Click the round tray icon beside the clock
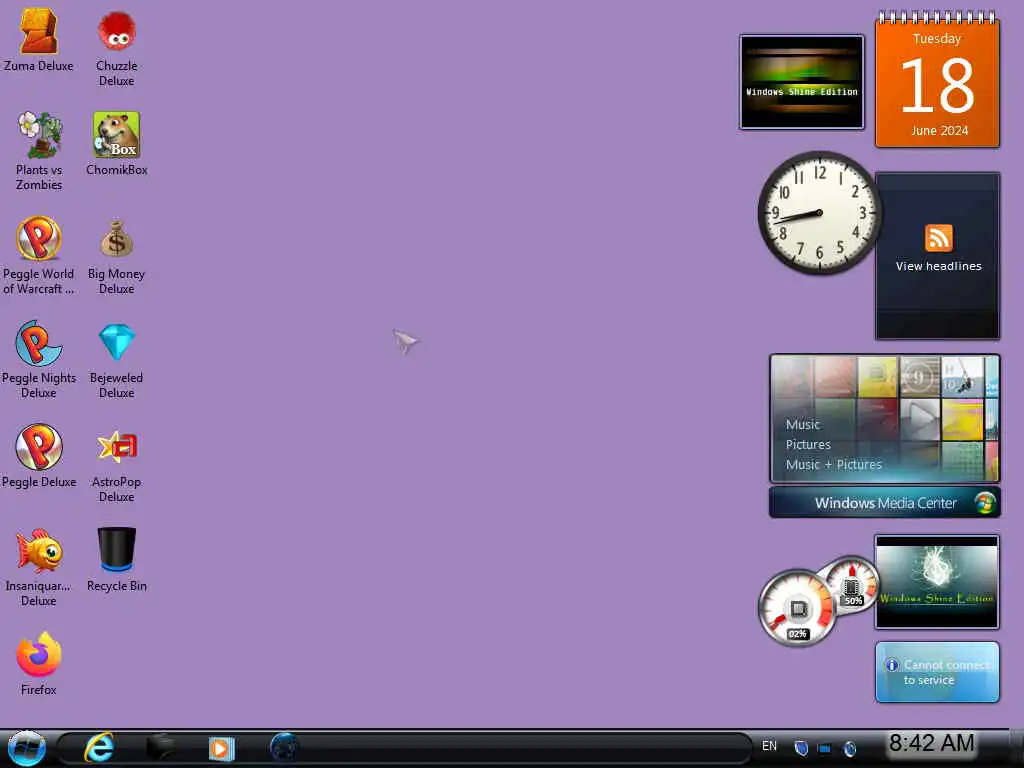 click(850, 748)
